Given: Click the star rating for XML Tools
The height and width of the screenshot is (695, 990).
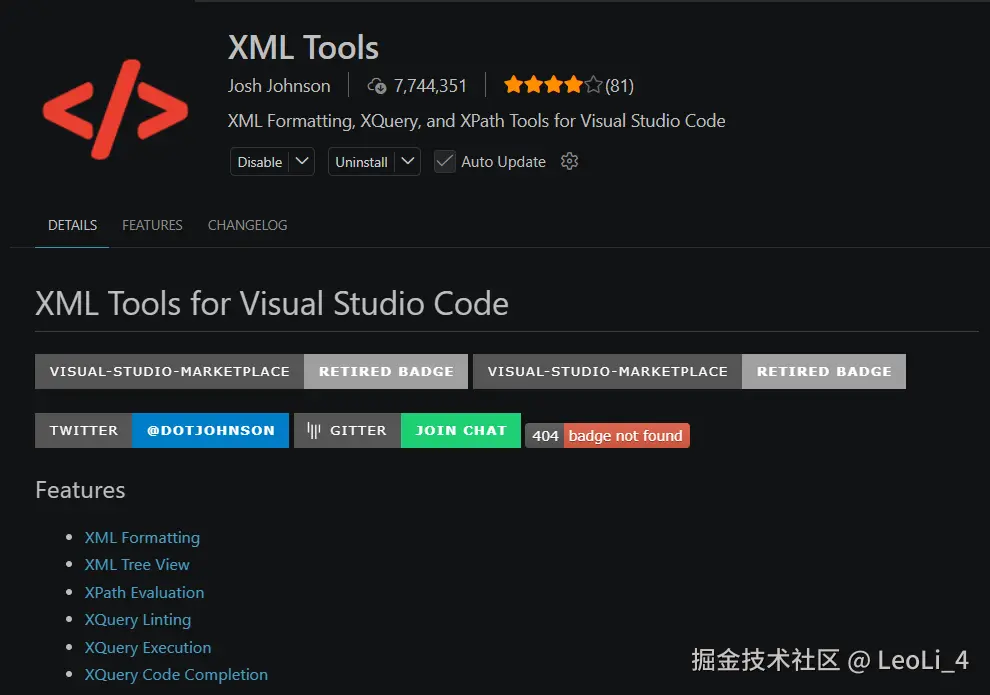Looking at the screenshot, I should (x=553, y=85).
